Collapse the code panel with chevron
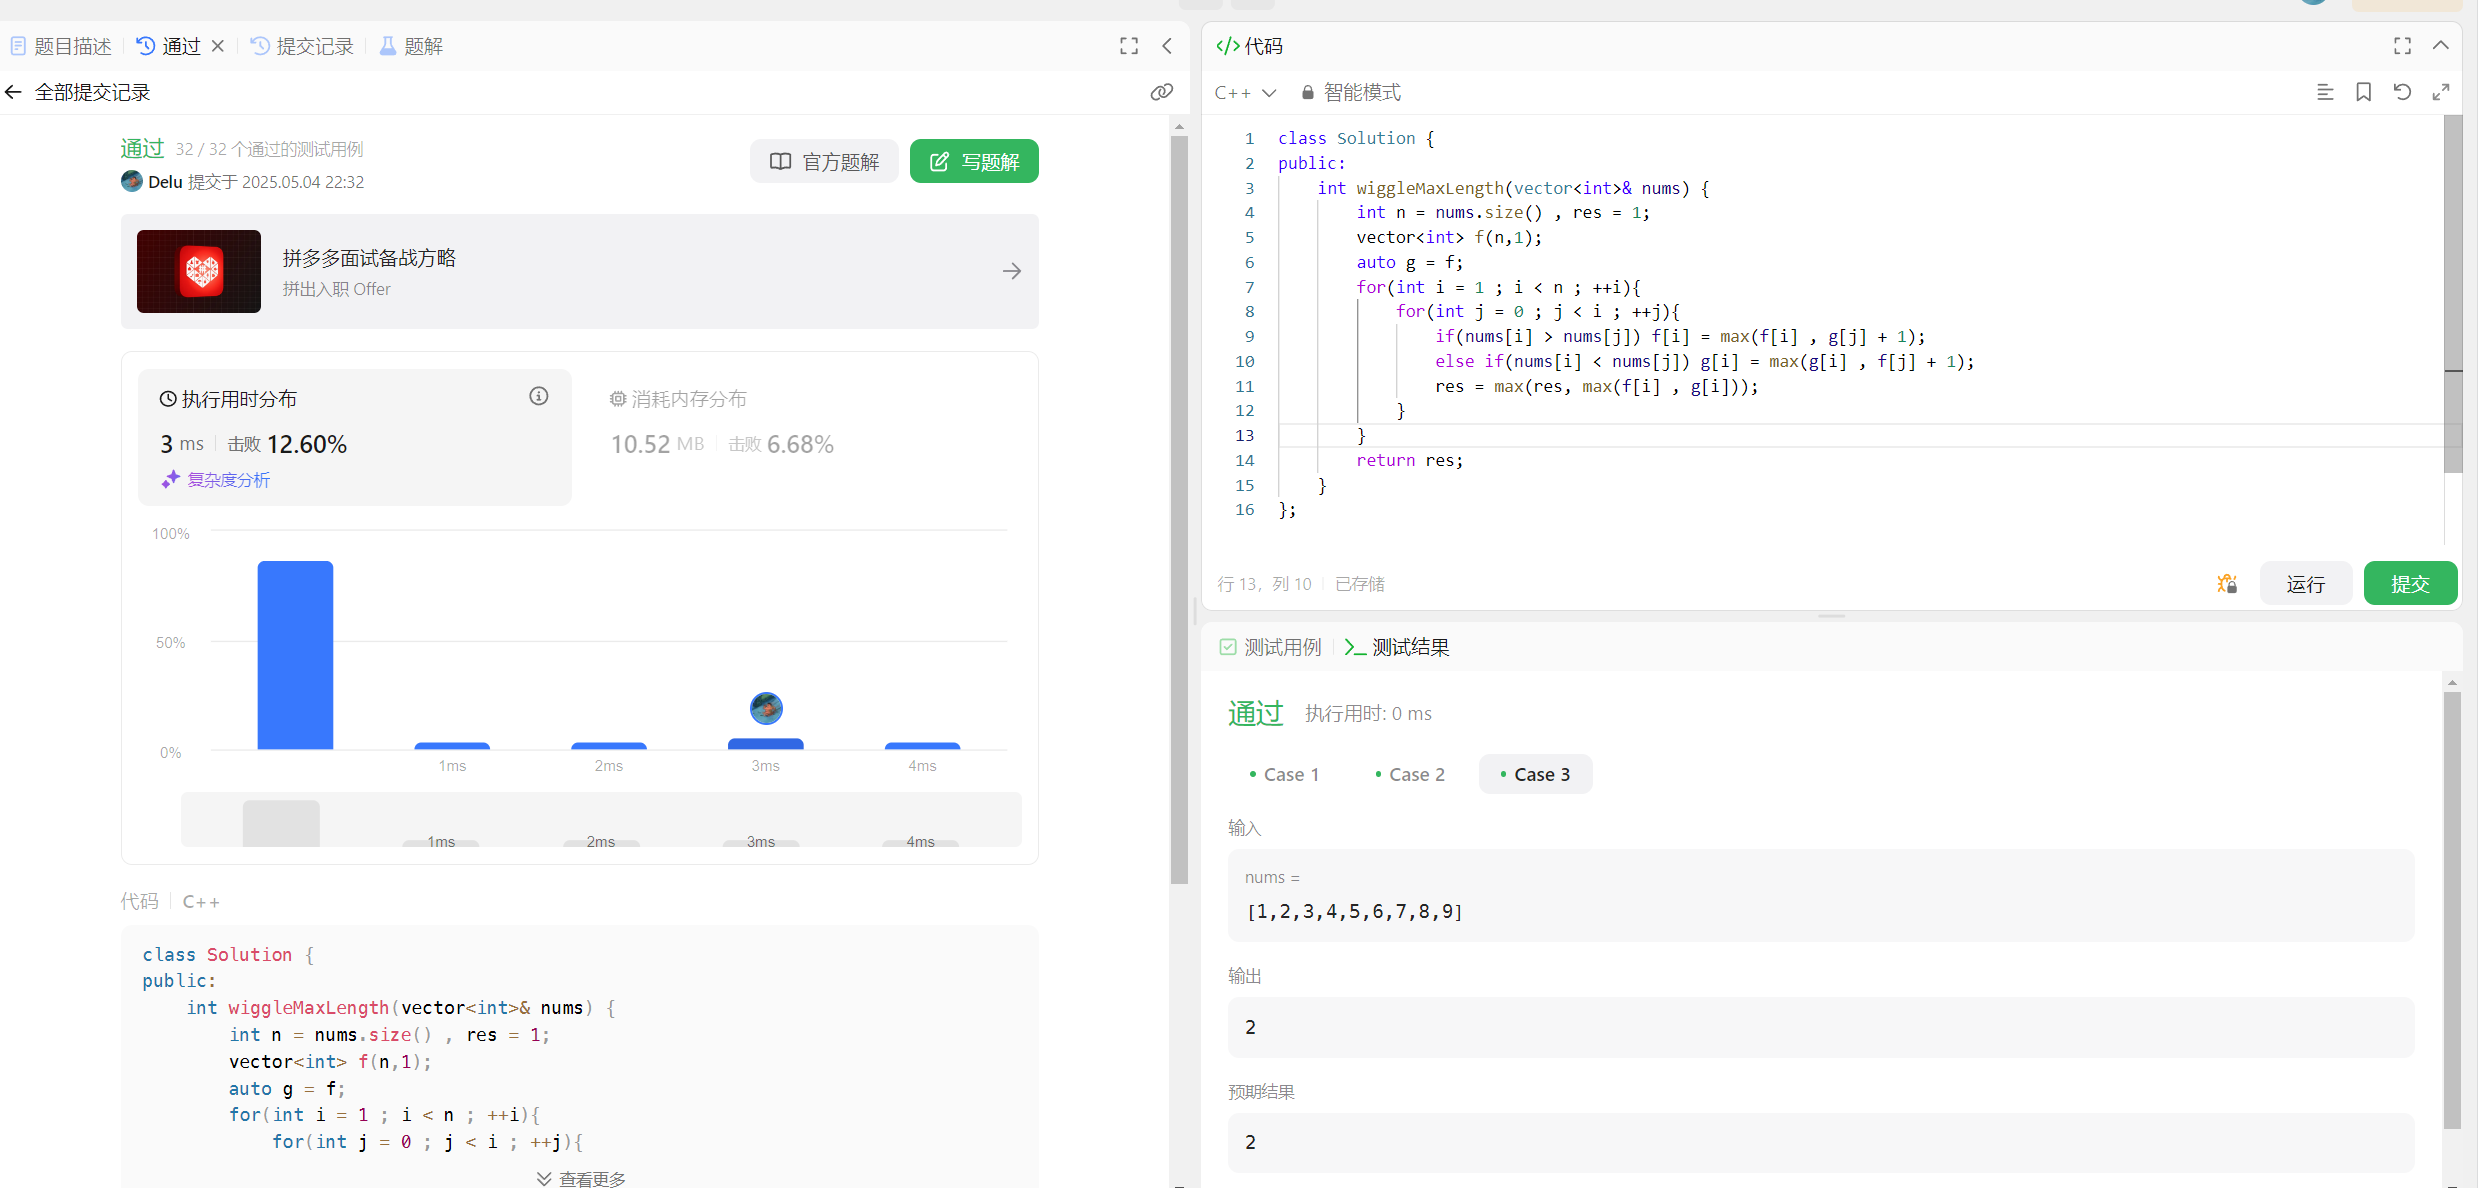The width and height of the screenshot is (2491, 1188). 2441,46
